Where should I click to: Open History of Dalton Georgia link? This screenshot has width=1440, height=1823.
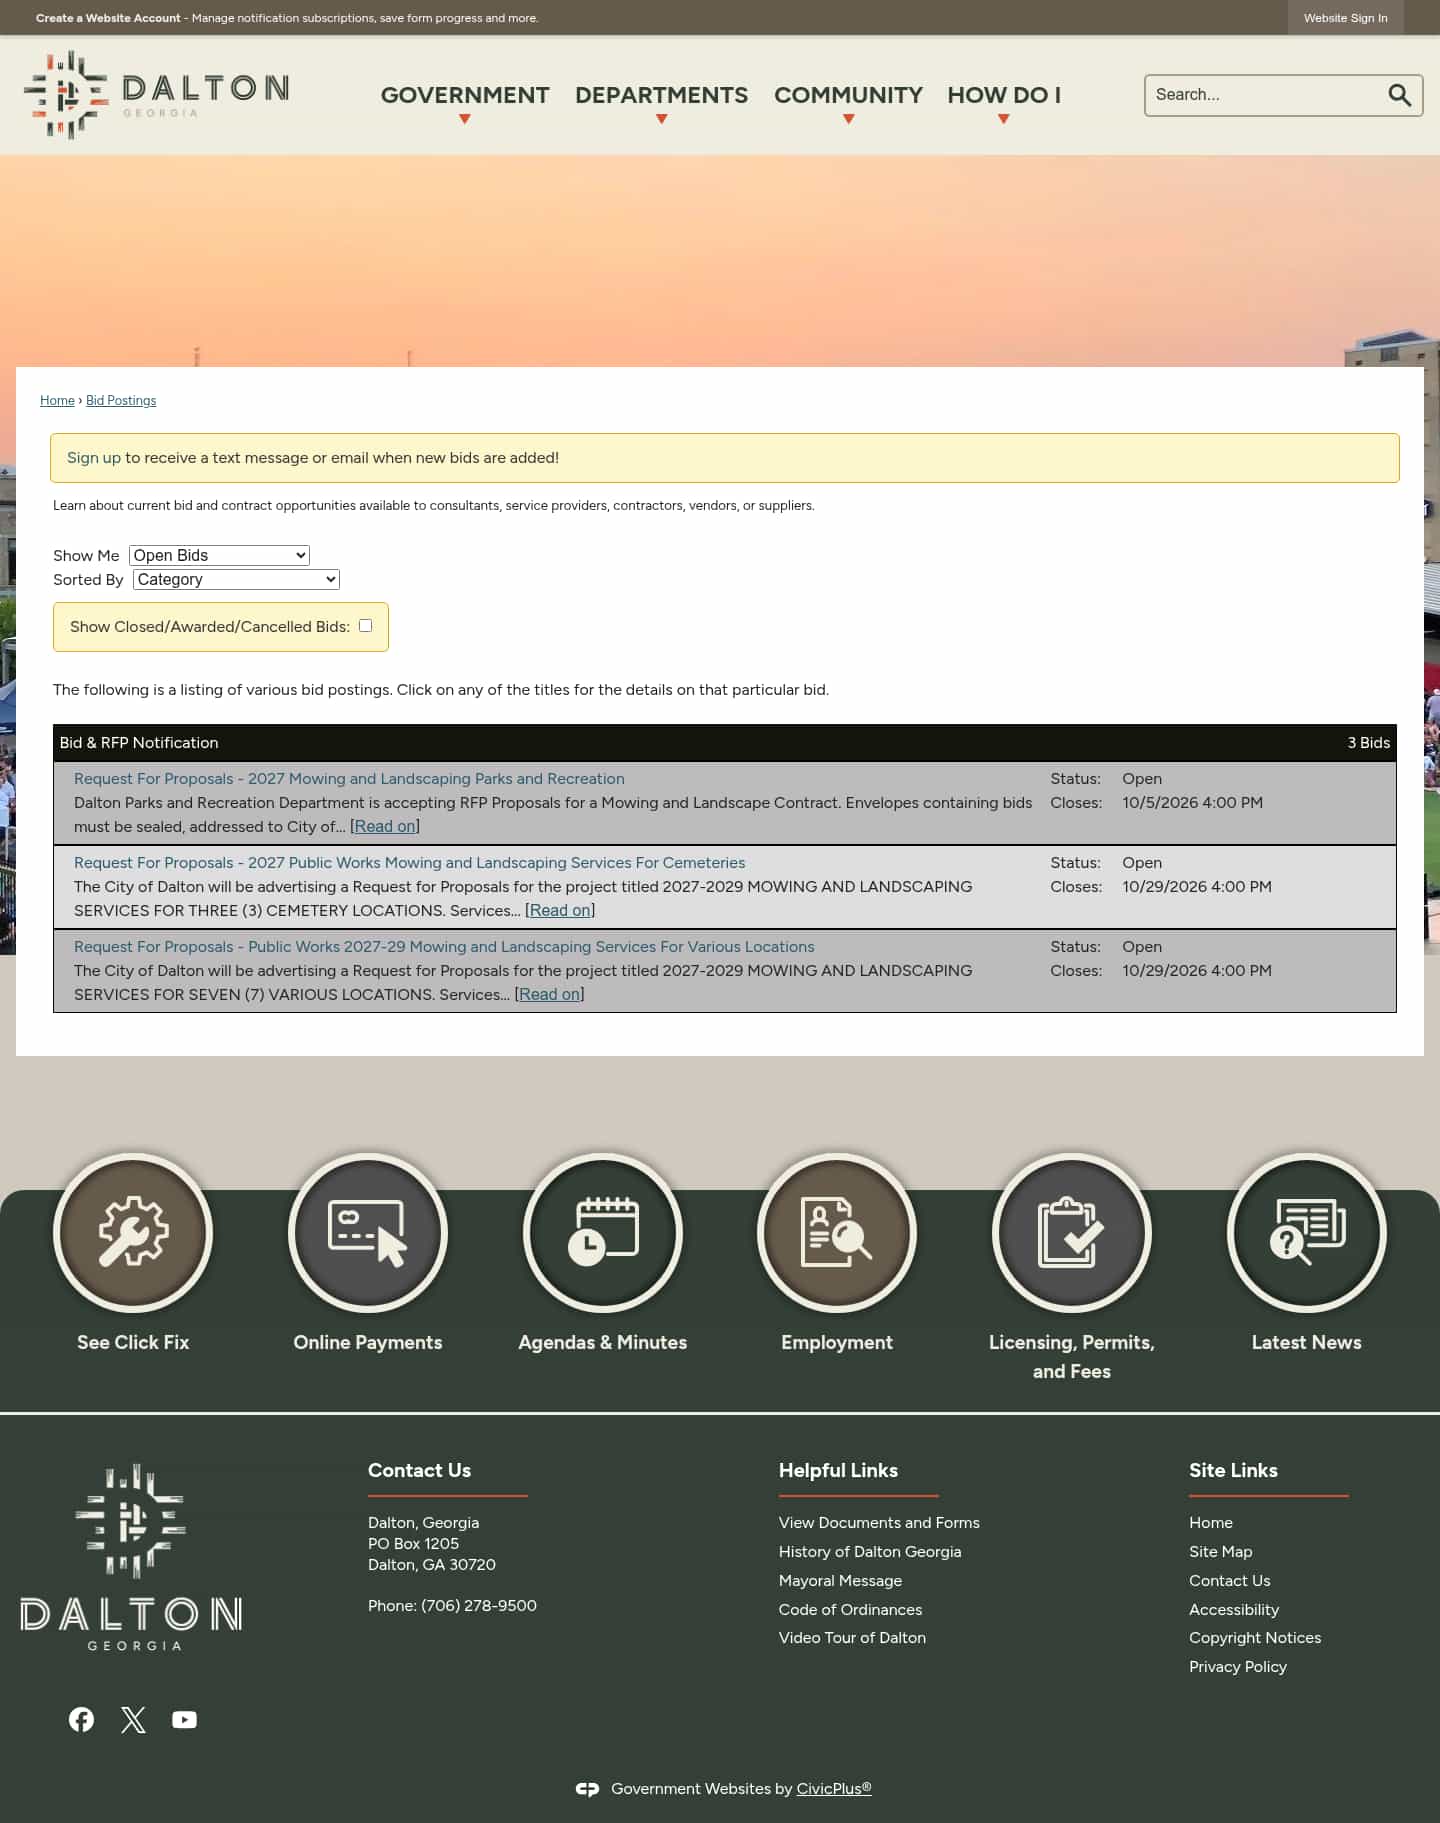[x=870, y=1552]
